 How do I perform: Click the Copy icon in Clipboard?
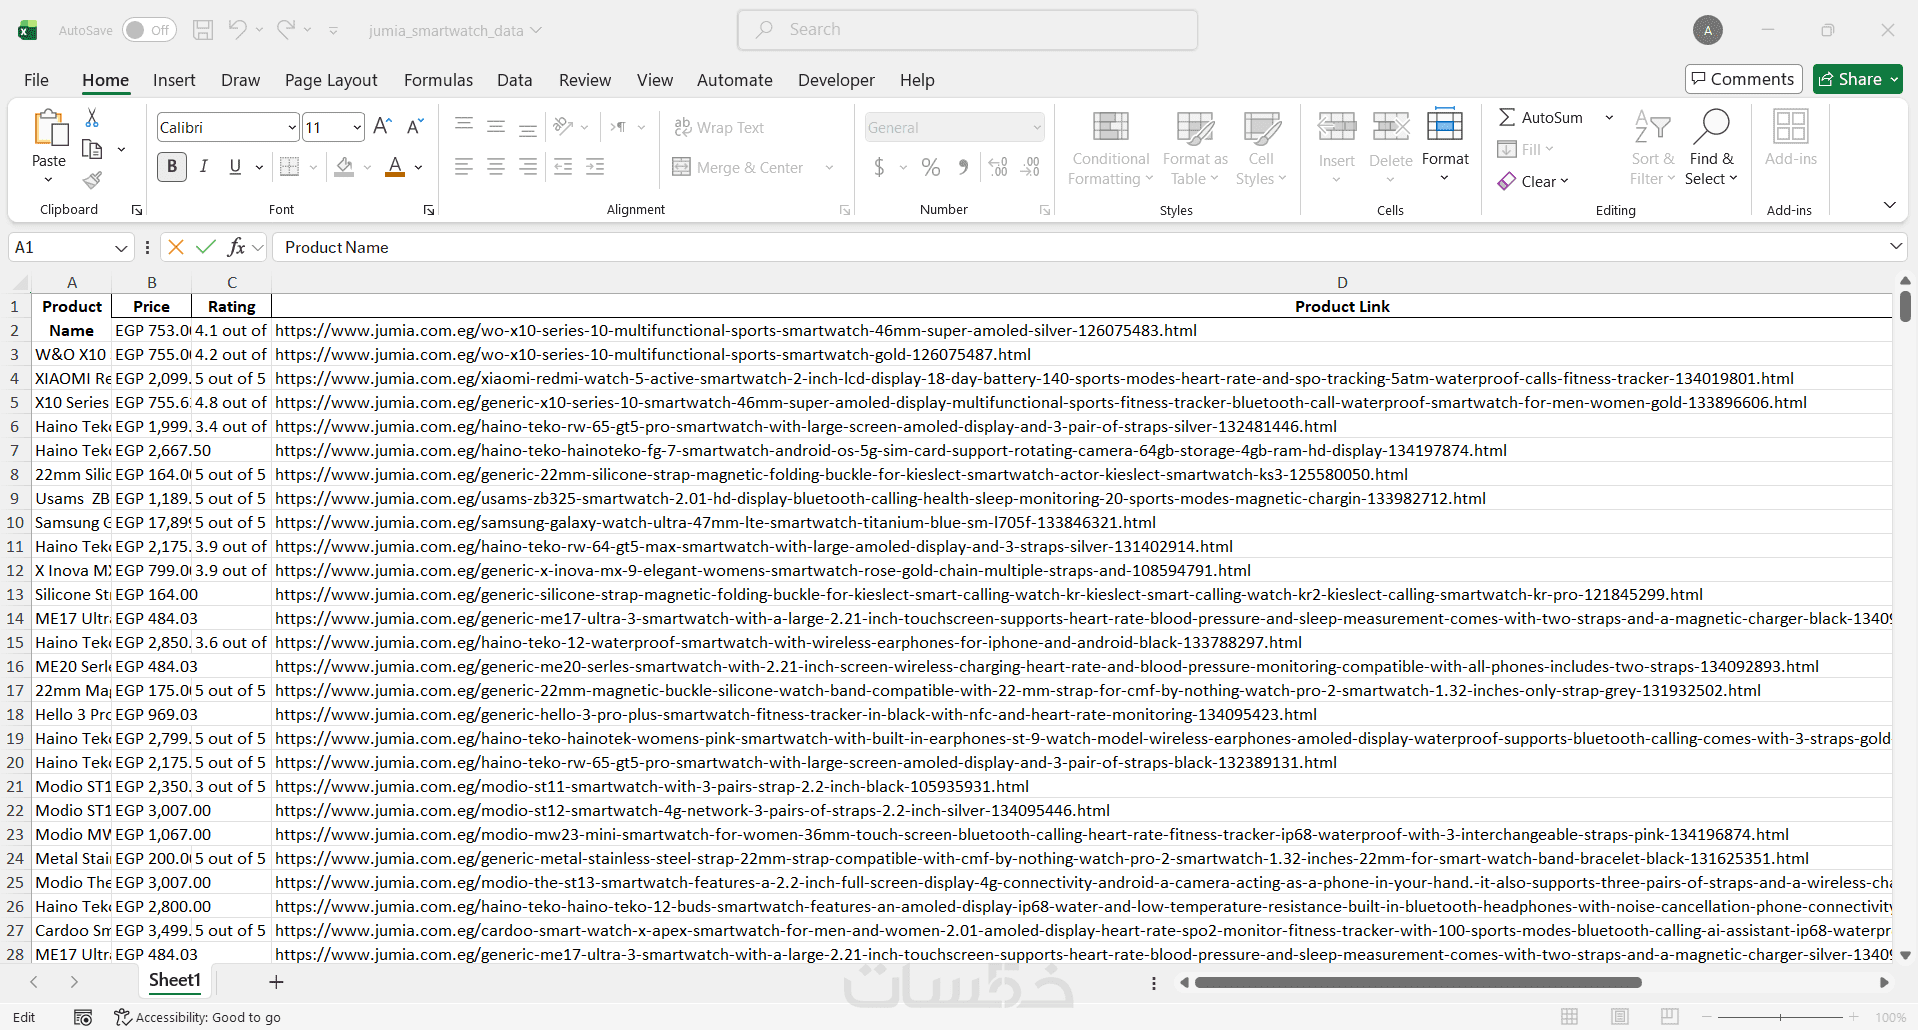pyautogui.click(x=92, y=149)
